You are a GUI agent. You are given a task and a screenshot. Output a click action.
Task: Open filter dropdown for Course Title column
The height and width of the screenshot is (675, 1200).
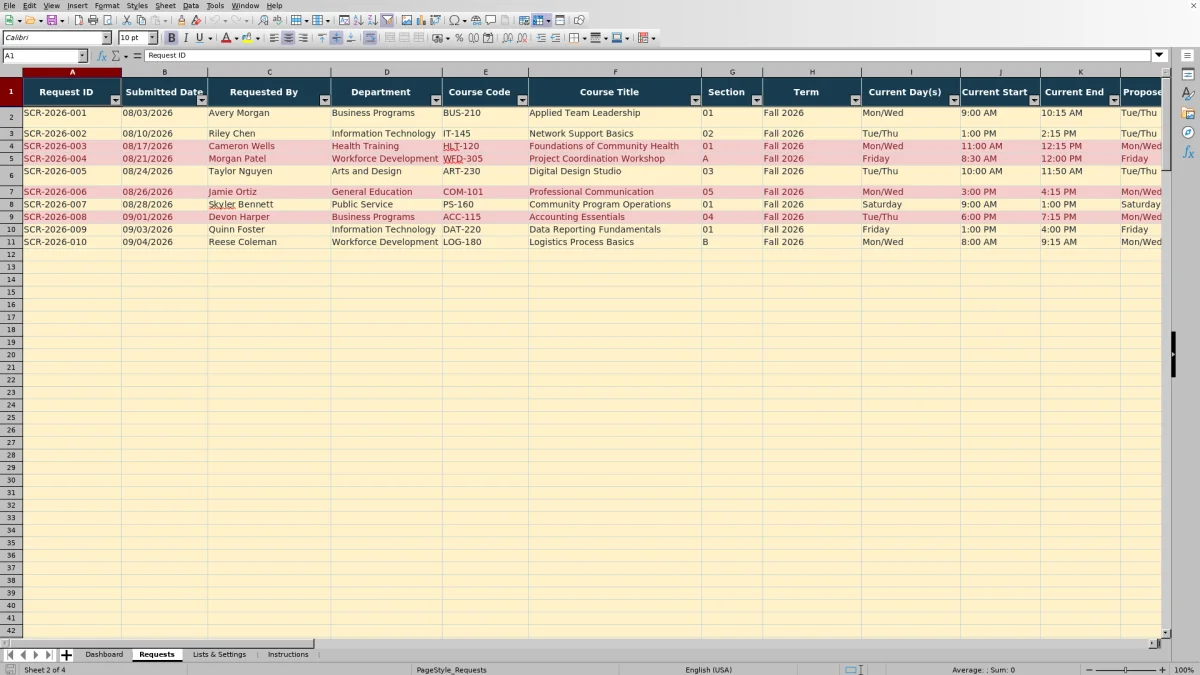[695, 100]
